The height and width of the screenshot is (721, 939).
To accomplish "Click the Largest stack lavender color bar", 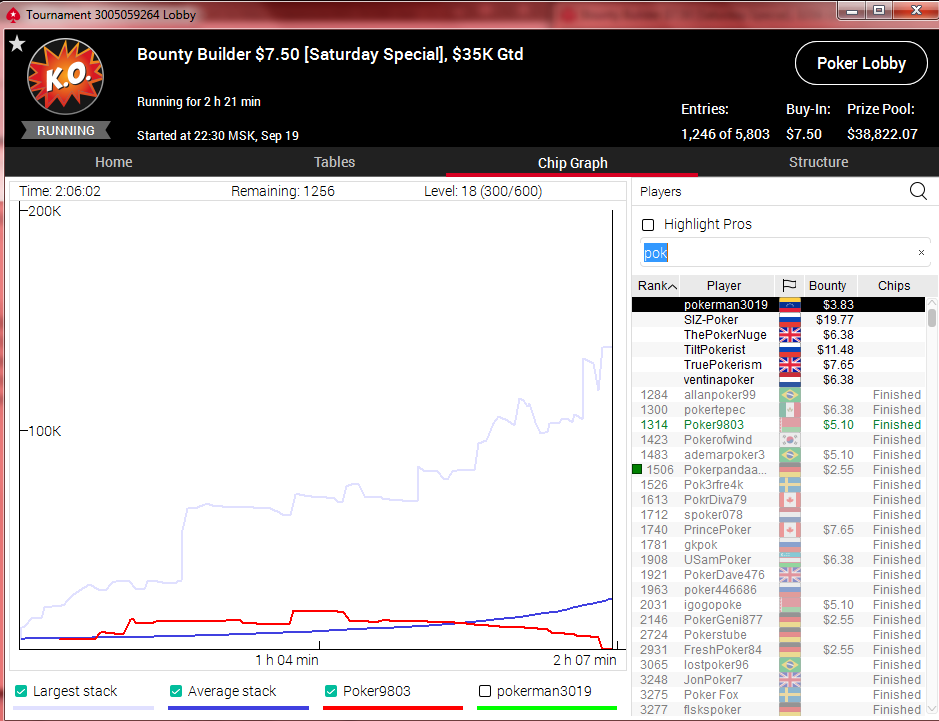I will [83, 708].
